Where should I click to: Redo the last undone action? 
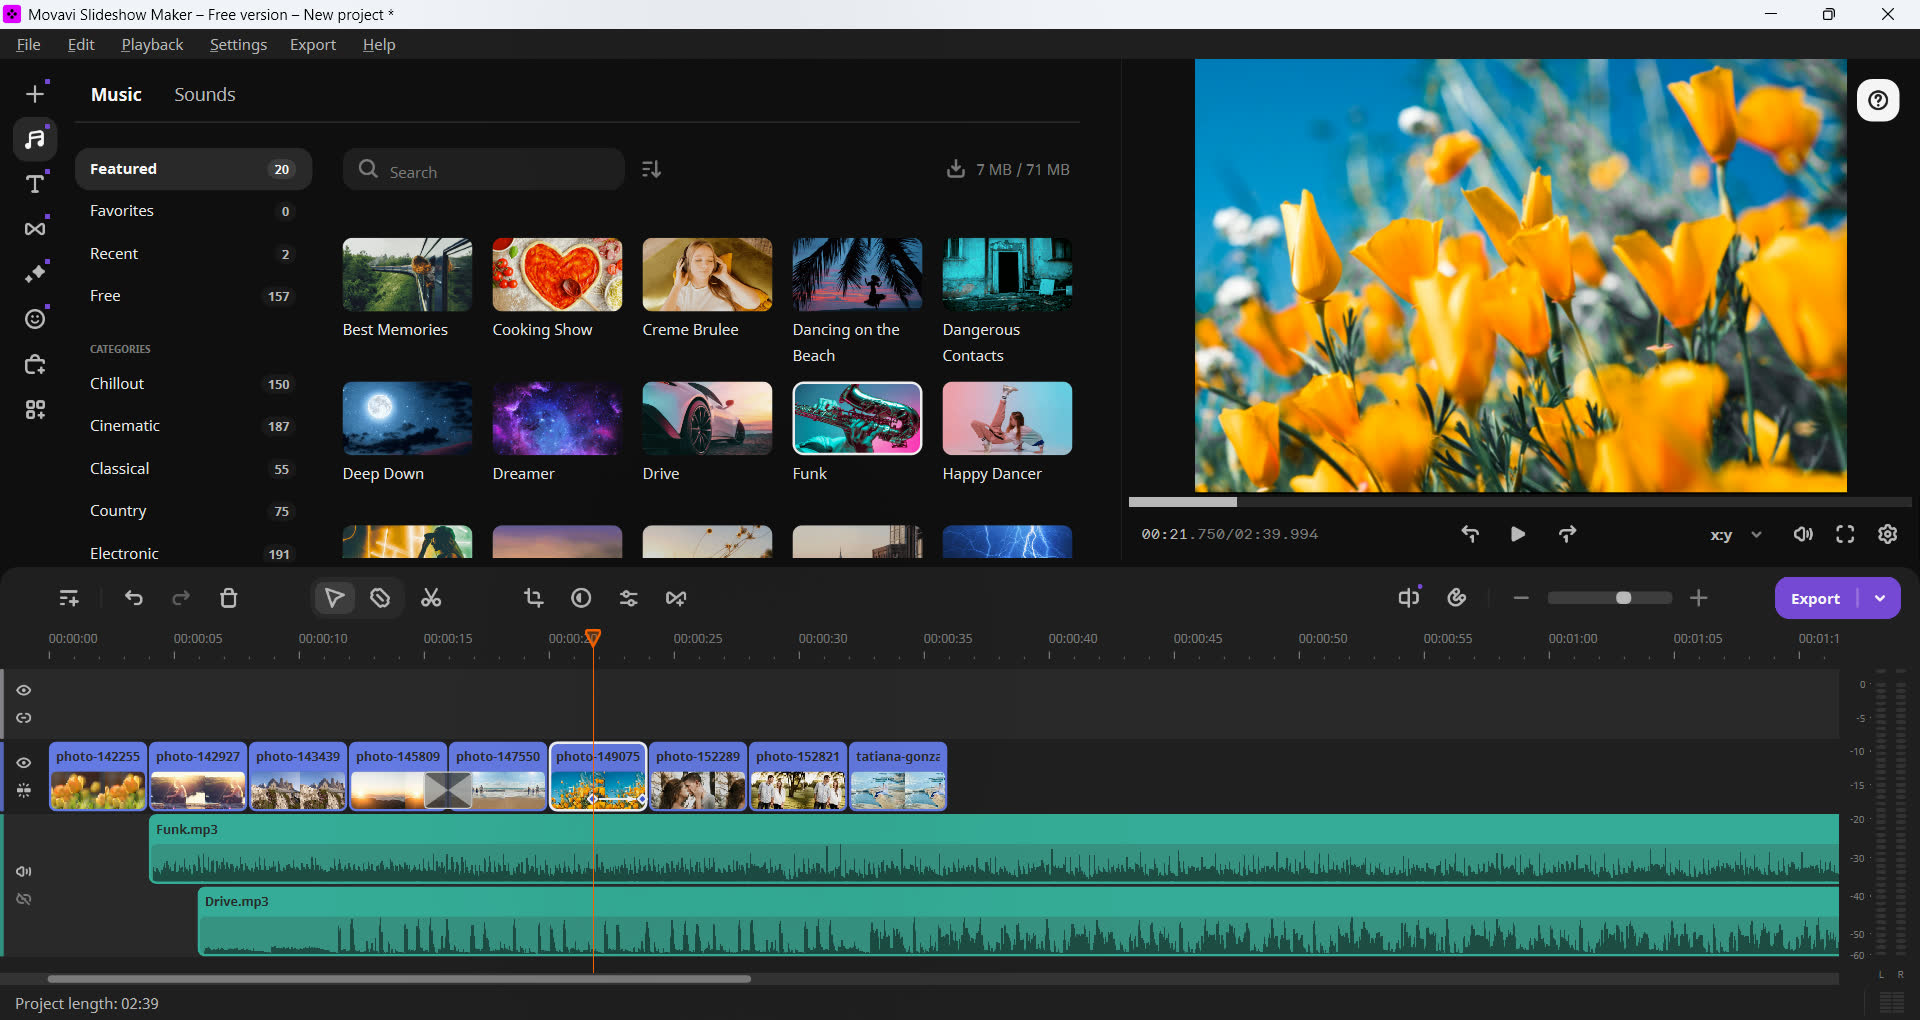[181, 598]
